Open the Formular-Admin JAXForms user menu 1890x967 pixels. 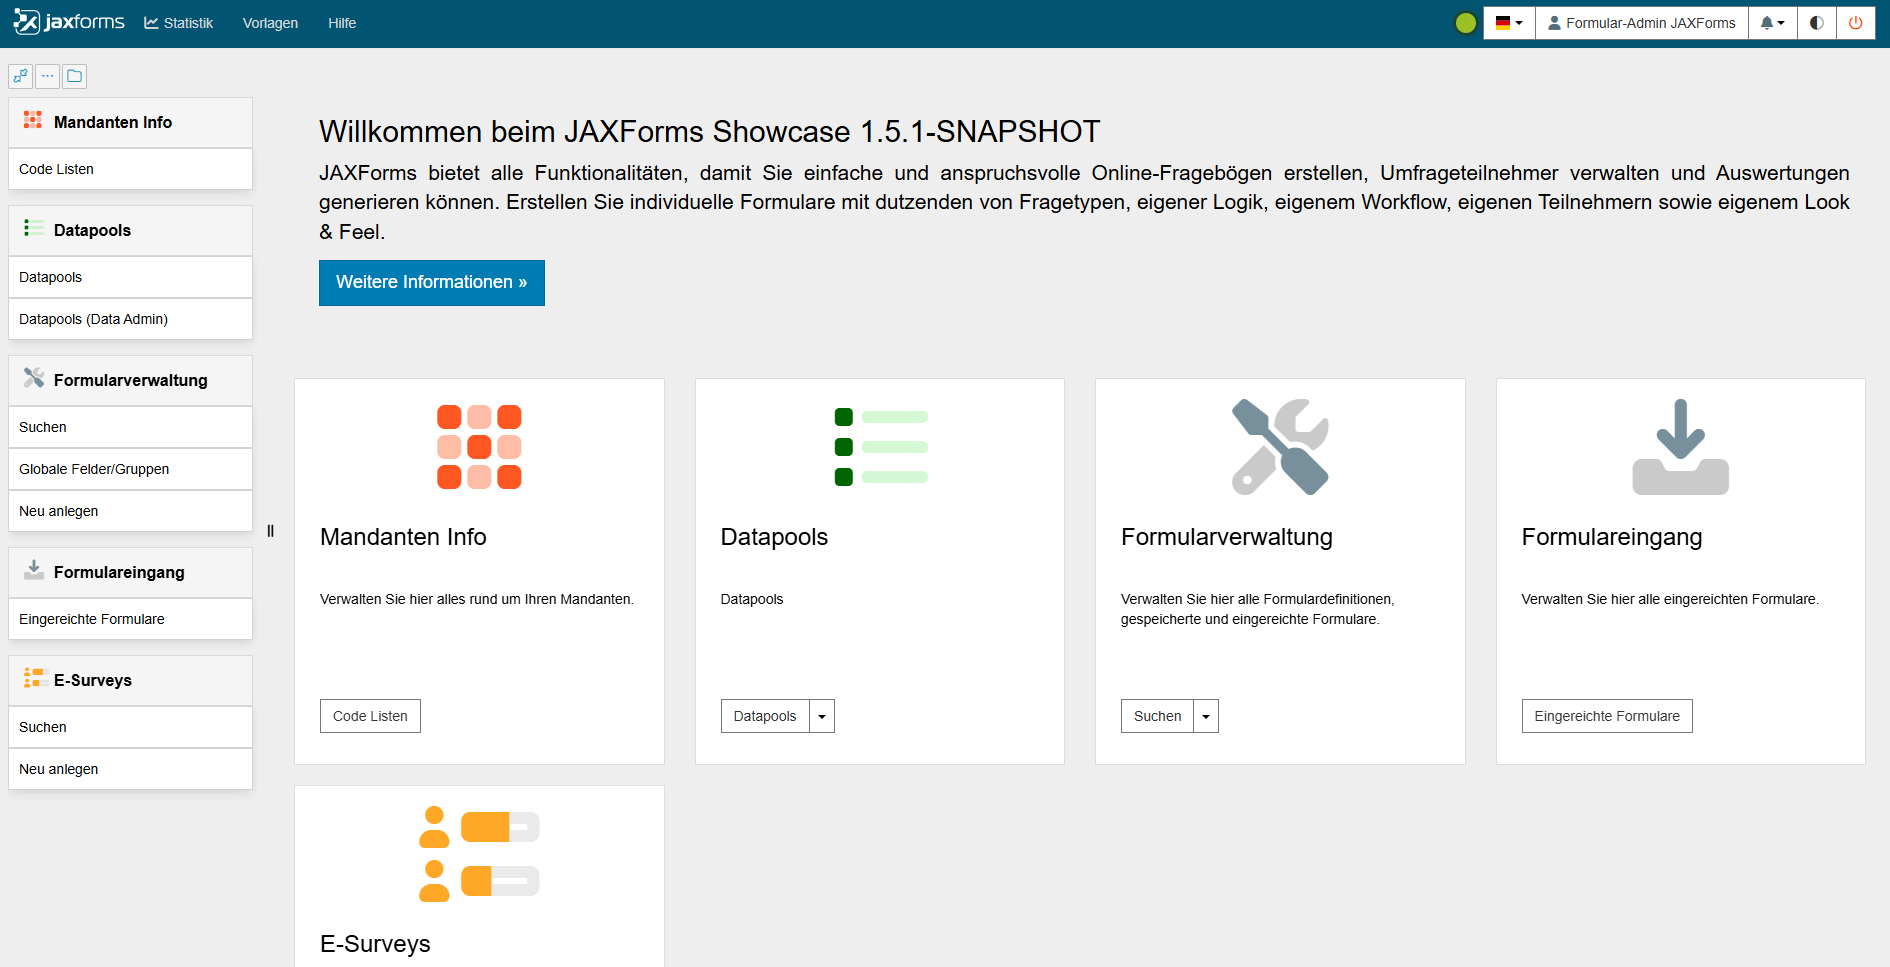1642,23
